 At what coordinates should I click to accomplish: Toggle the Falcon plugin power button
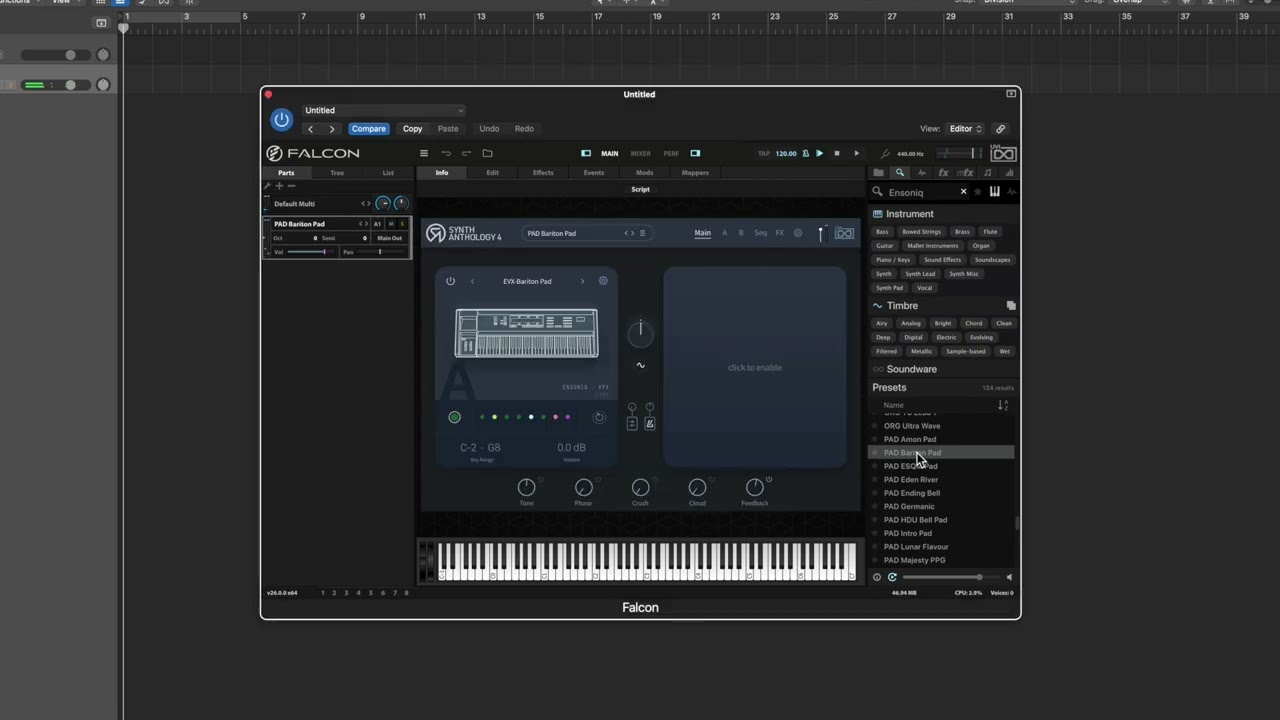point(282,120)
